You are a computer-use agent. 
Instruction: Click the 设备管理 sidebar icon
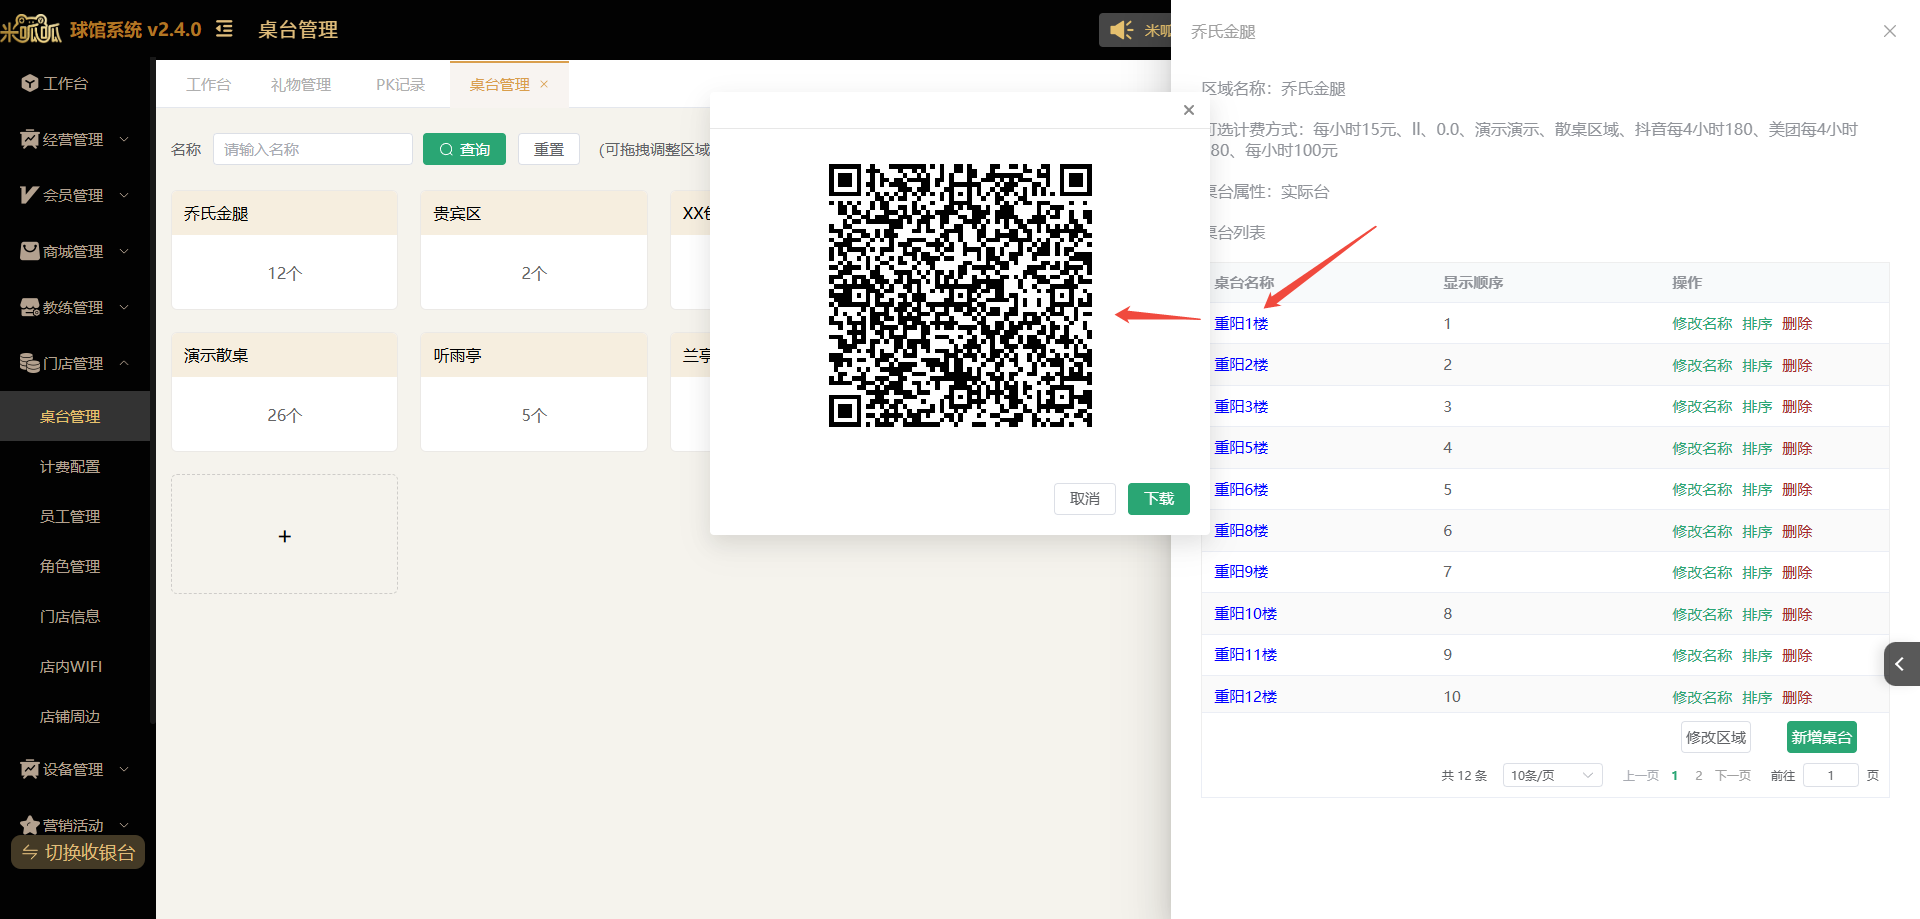(x=30, y=769)
